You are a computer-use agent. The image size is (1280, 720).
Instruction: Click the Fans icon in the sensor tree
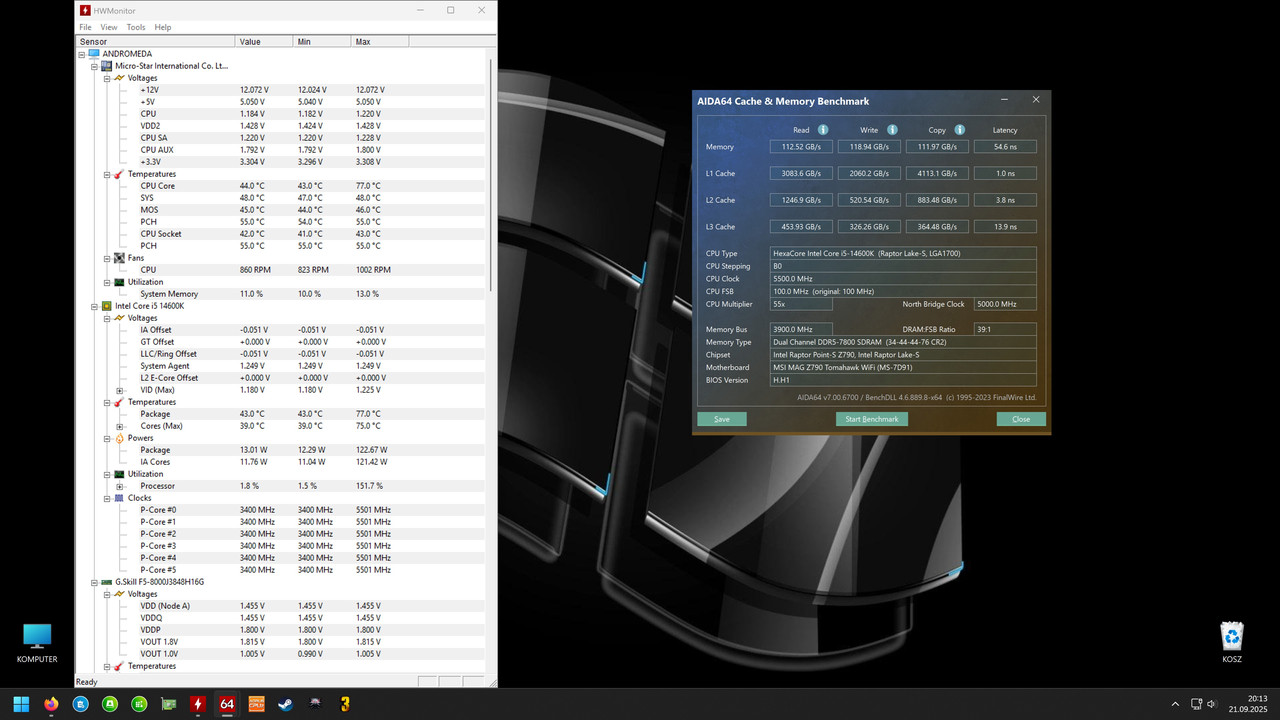click(119, 258)
